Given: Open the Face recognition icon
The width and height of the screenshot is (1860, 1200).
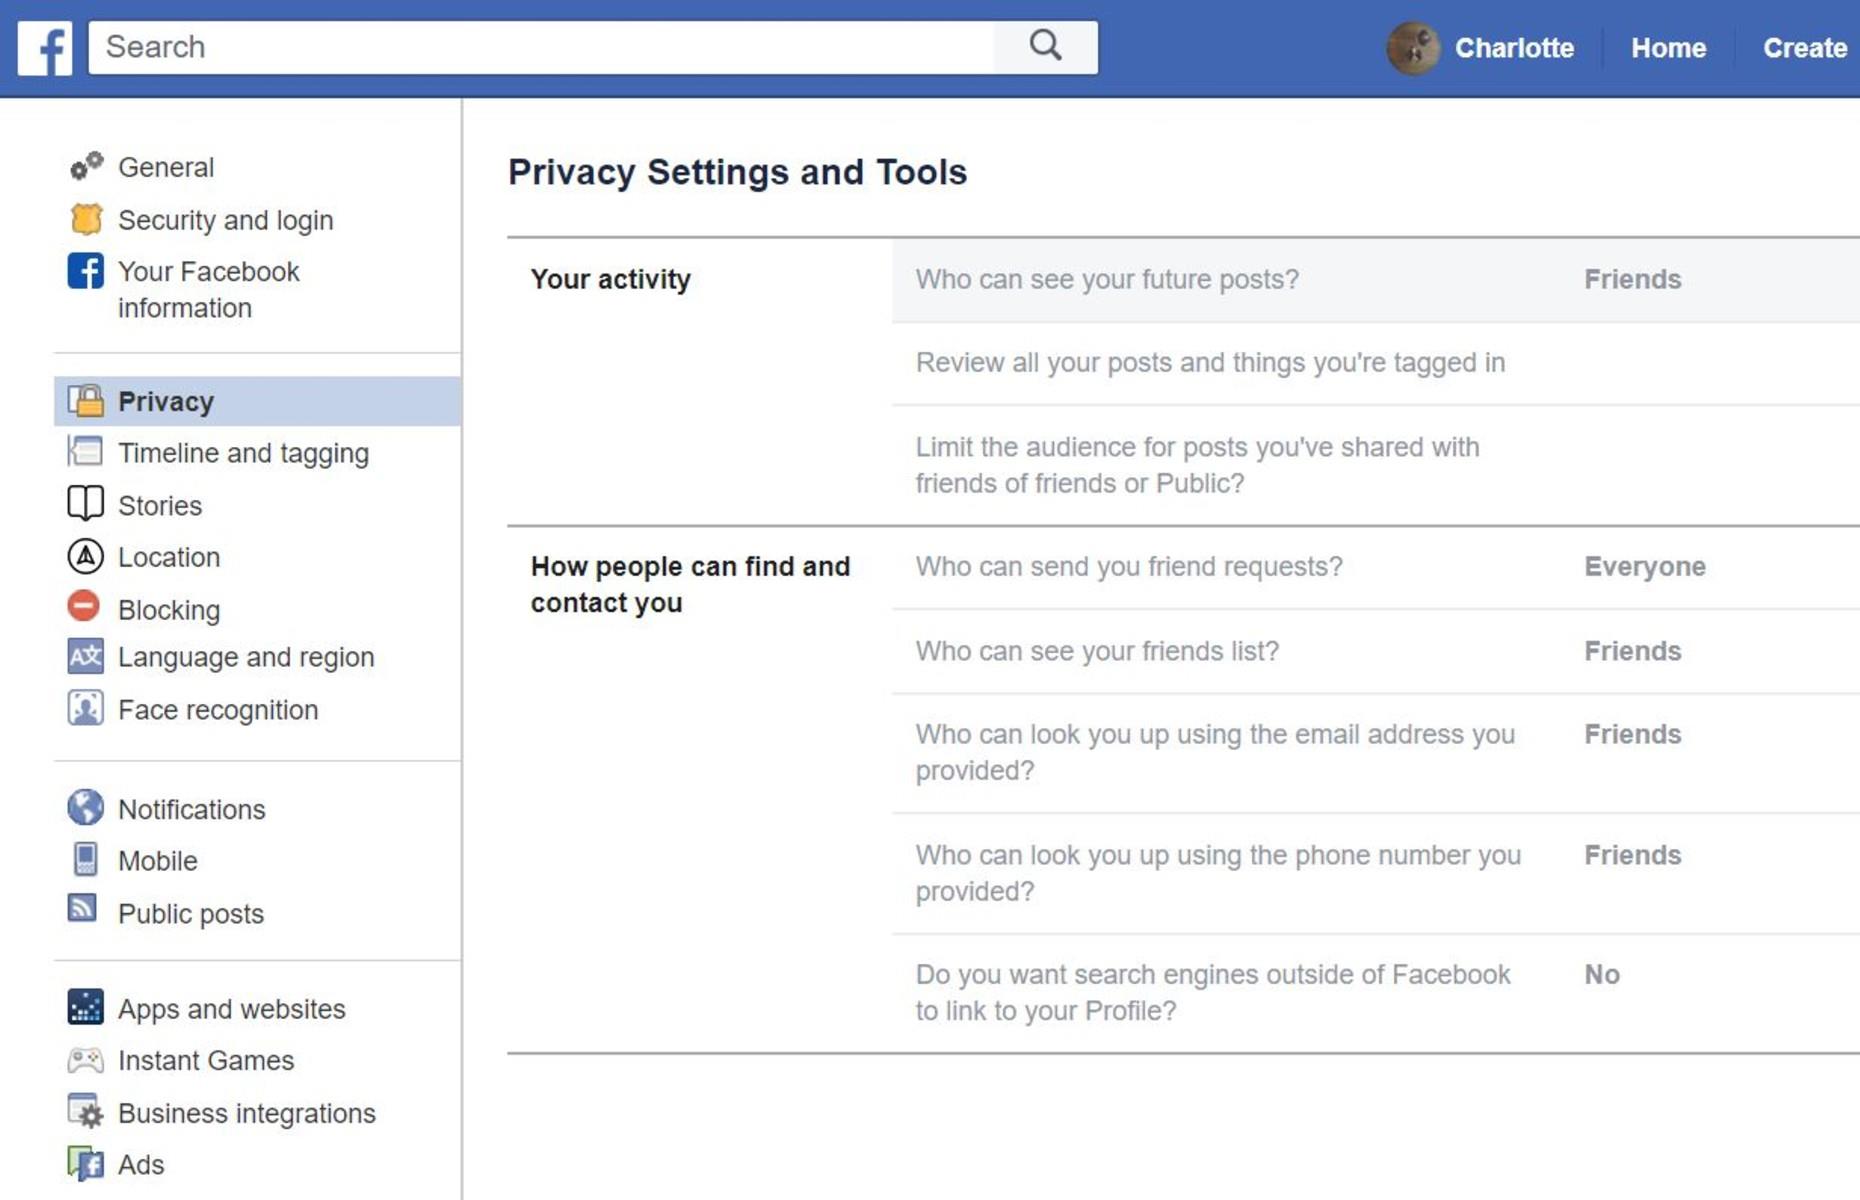Looking at the screenshot, I should point(85,708).
